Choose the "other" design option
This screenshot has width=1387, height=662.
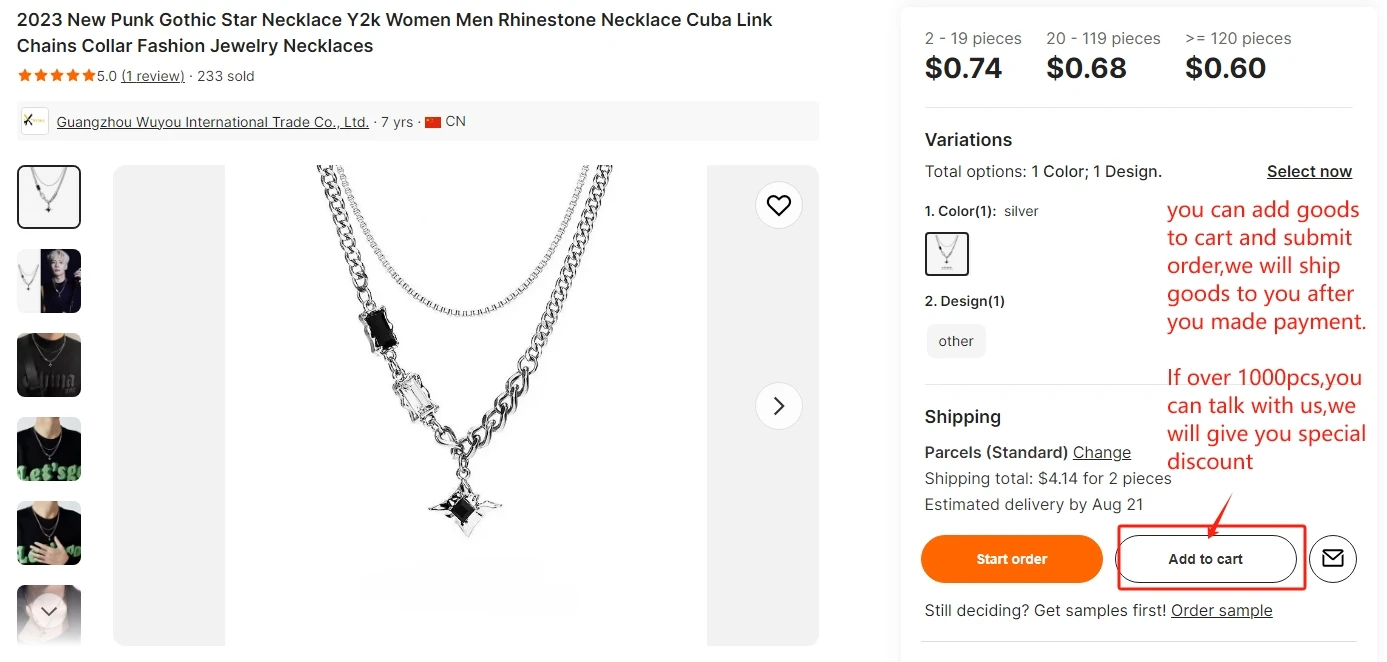tap(956, 341)
